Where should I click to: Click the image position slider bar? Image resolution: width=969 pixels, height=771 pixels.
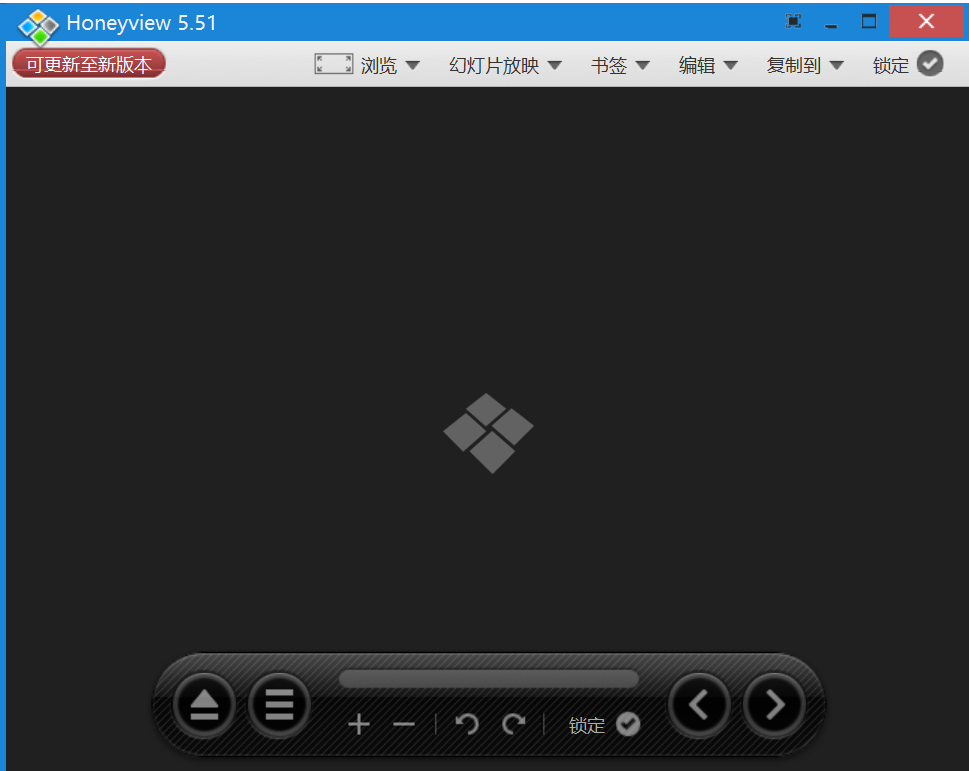point(488,680)
